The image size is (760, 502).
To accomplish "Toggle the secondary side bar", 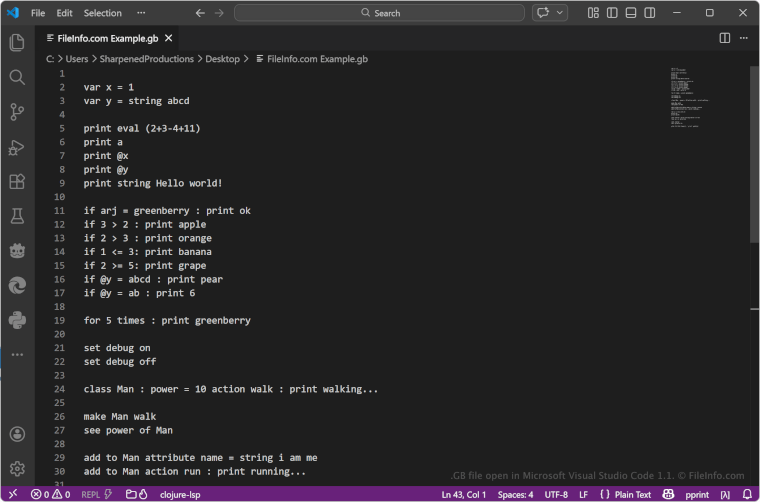I will point(649,13).
